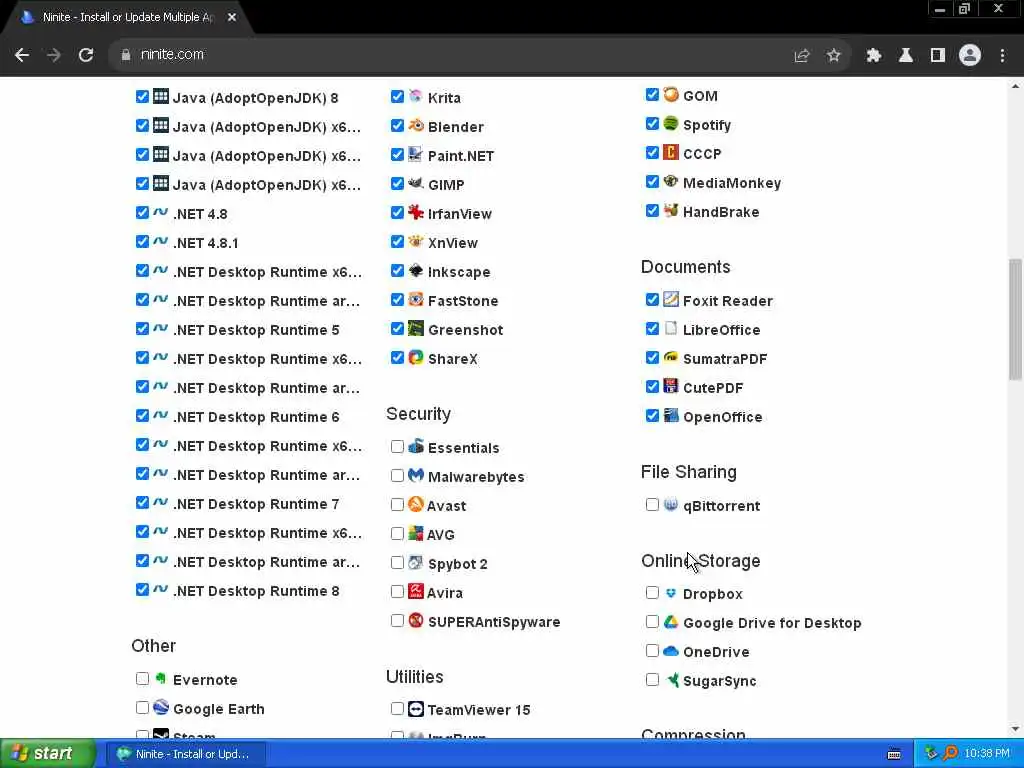The width and height of the screenshot is (1024, 768).
Task: Uncheck the XnView checkbox
Action: pyautogui.click(x=397, y=242)
